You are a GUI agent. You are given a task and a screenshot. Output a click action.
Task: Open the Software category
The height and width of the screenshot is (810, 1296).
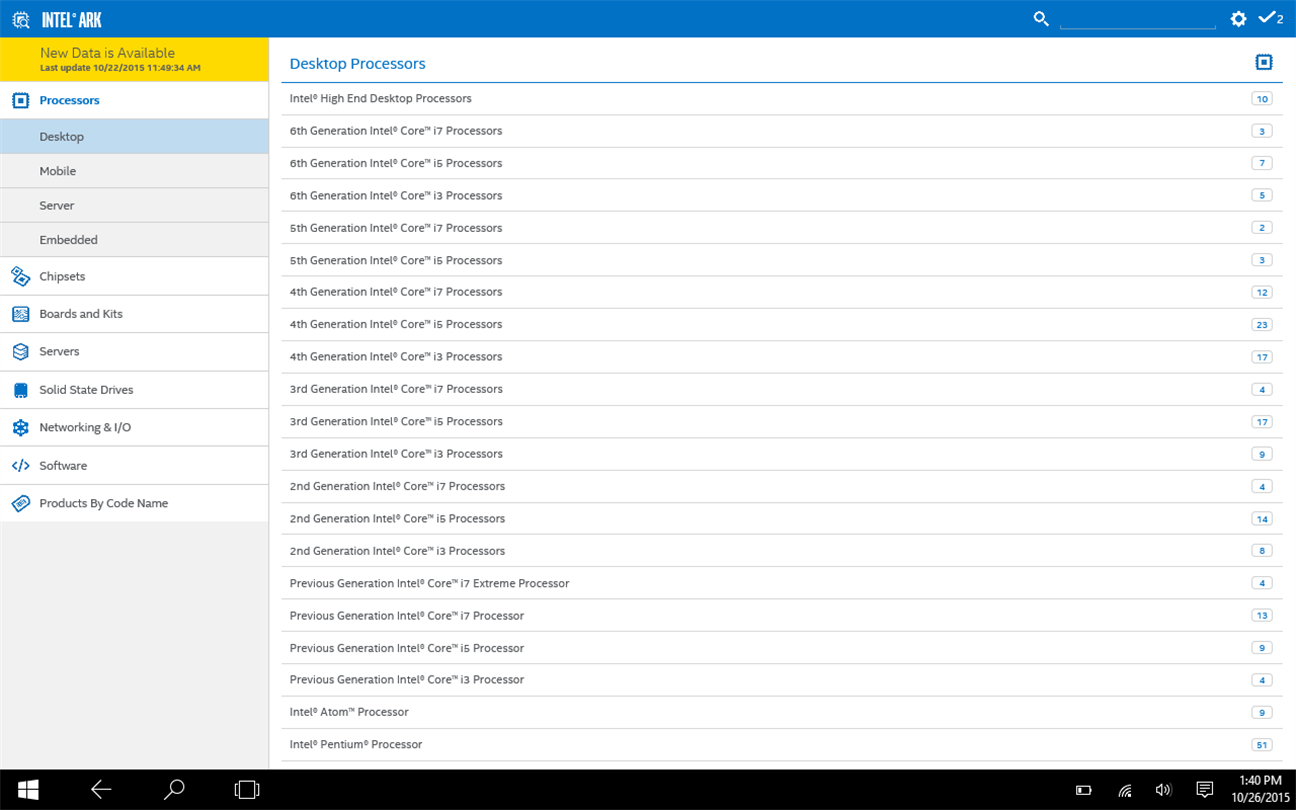pos(134,466)
